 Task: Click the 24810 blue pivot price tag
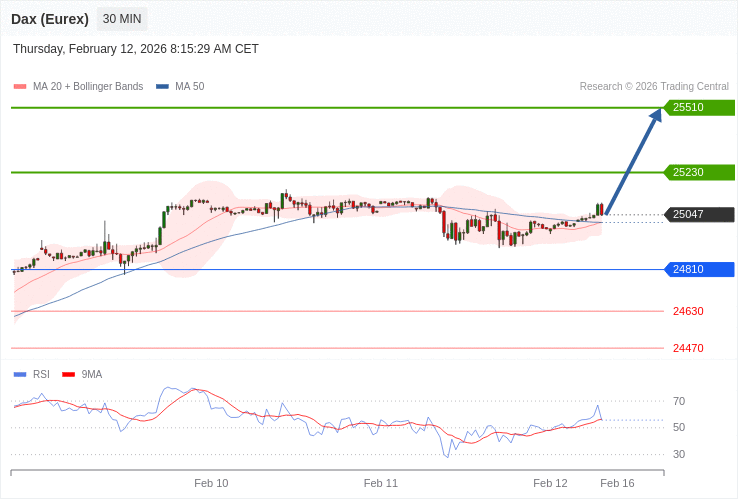(x=699, y=269)
